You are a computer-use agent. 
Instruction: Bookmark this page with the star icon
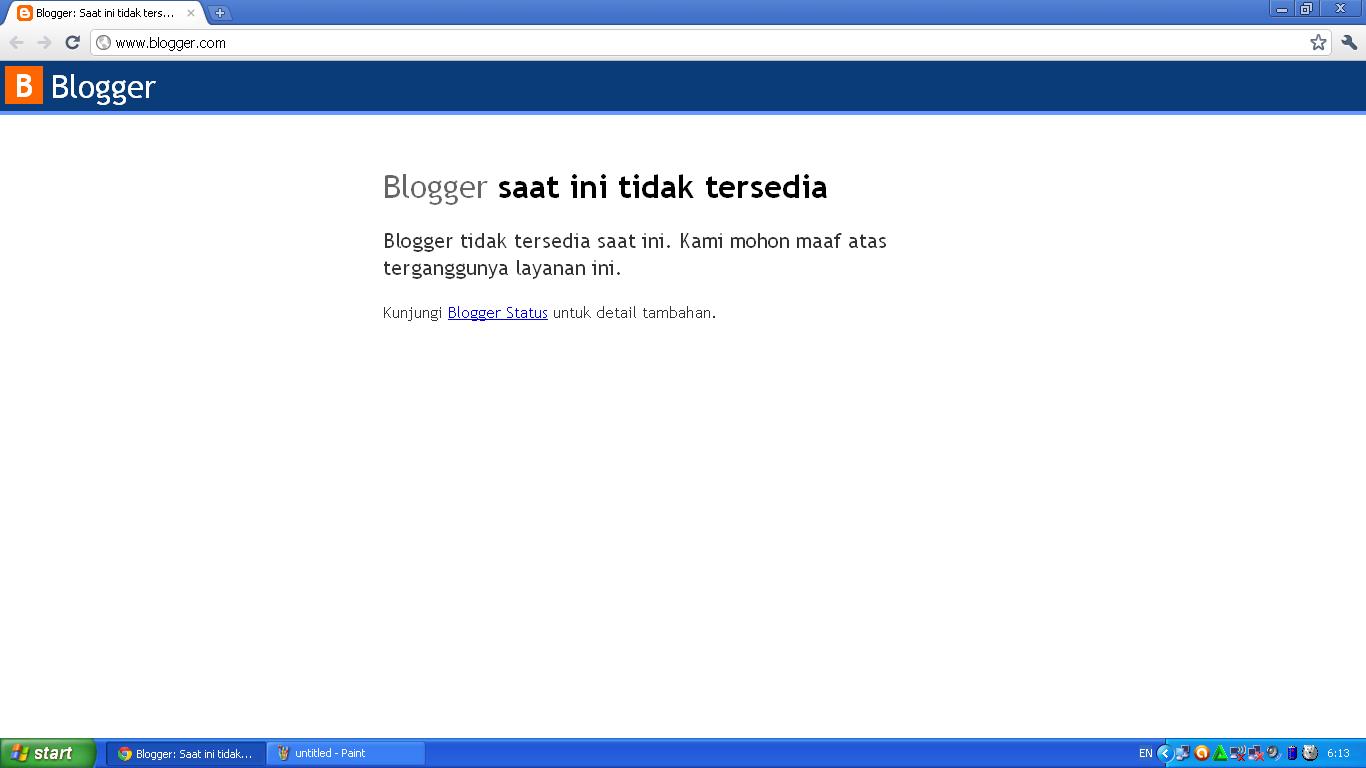click(x=1318, y=42)
